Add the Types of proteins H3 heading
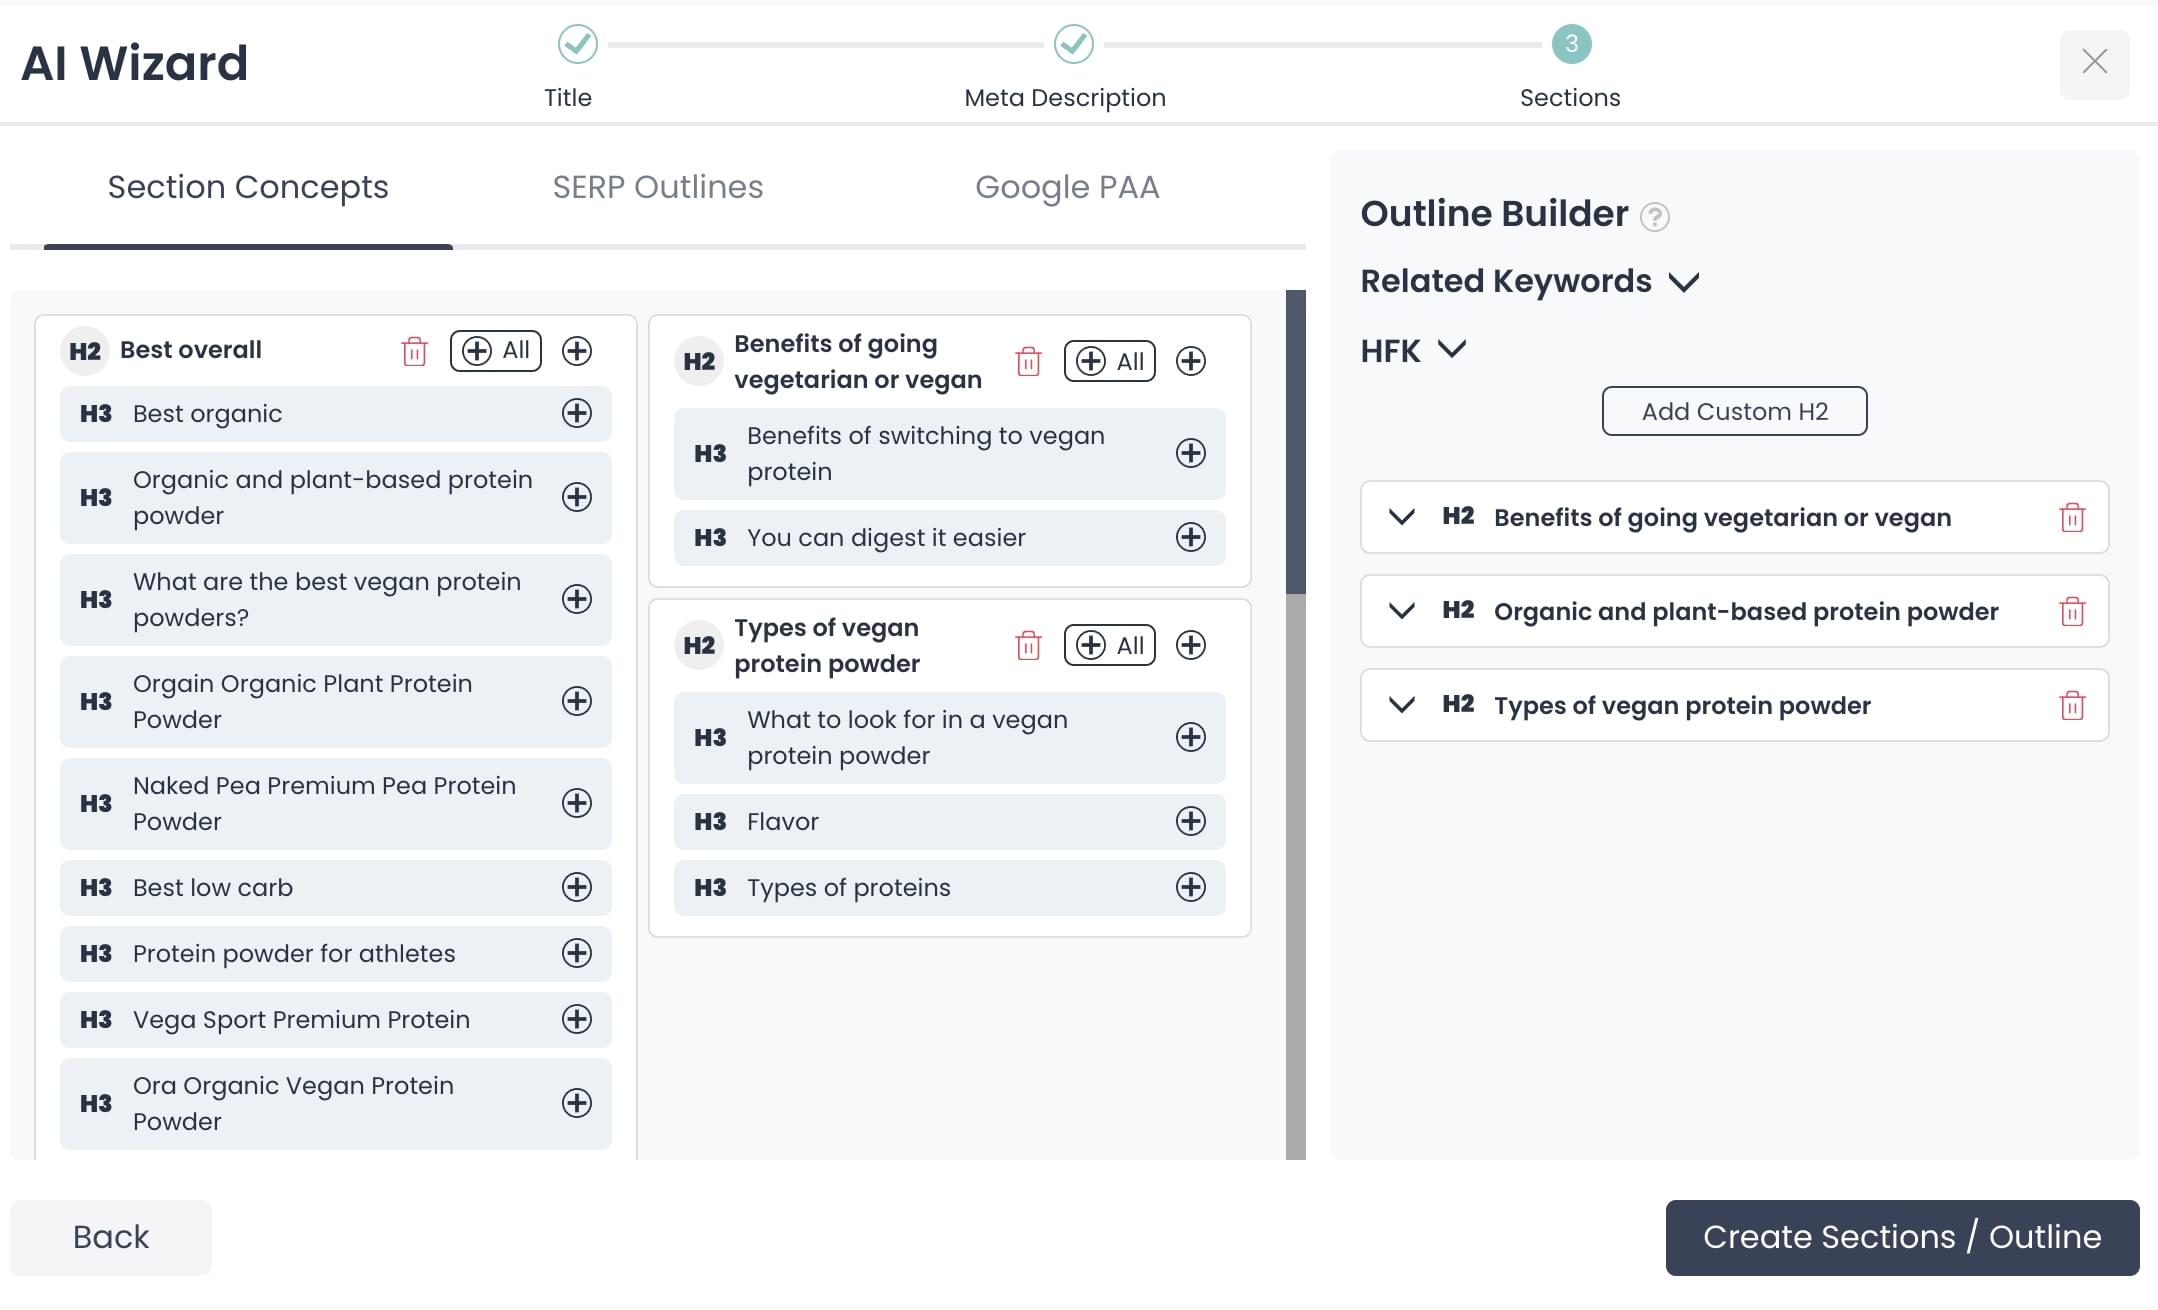 [x=1190, y=888]
